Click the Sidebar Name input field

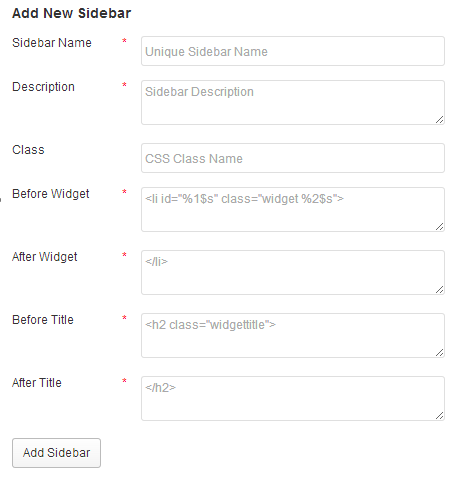pyautogui.click(x=293, y=51)
